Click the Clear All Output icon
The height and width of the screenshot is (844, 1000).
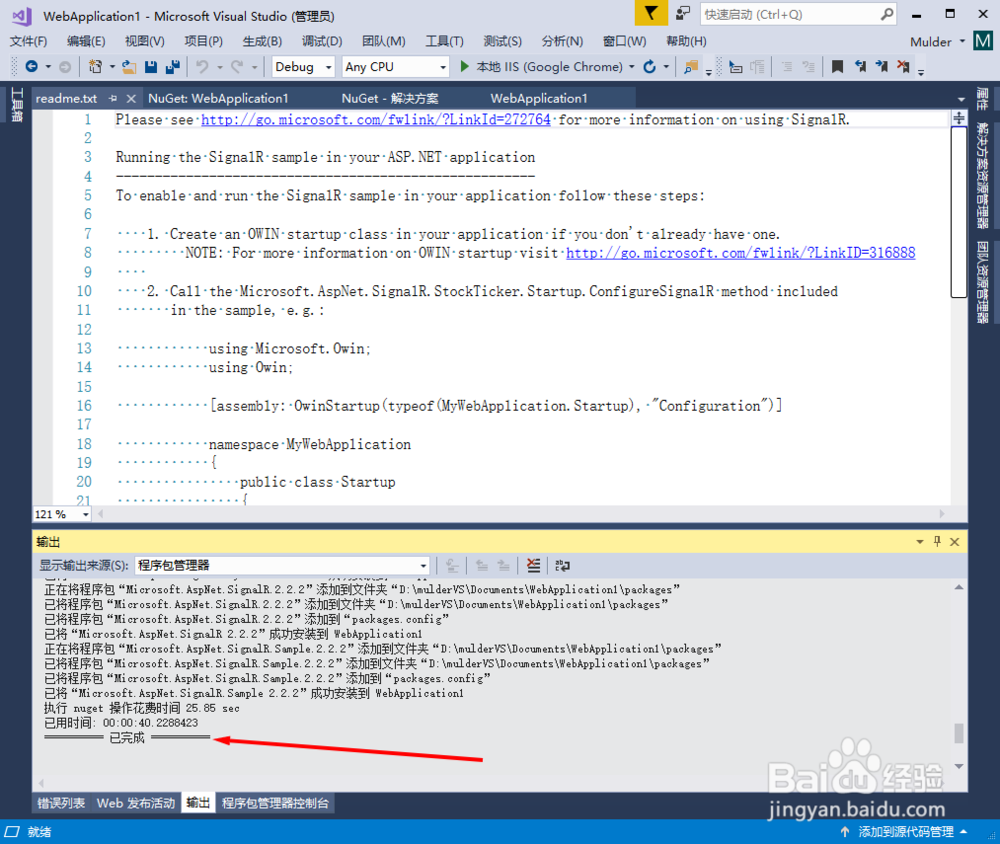click(x=533, y=565)
